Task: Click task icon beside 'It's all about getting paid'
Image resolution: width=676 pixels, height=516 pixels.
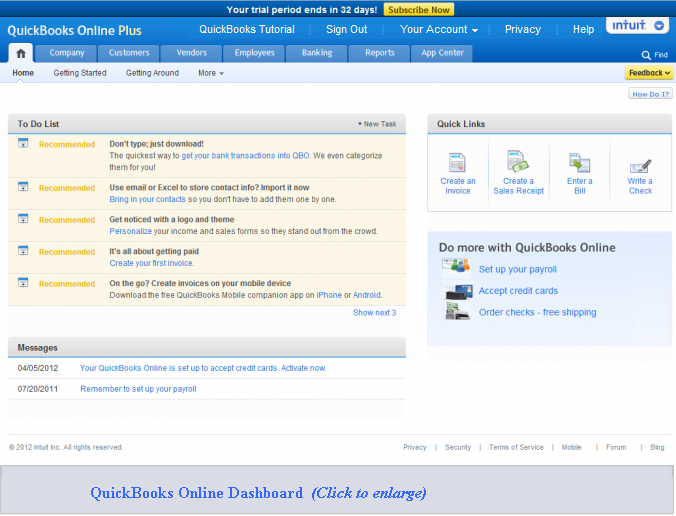Action: pyautogui.click(x=23, y=250)
